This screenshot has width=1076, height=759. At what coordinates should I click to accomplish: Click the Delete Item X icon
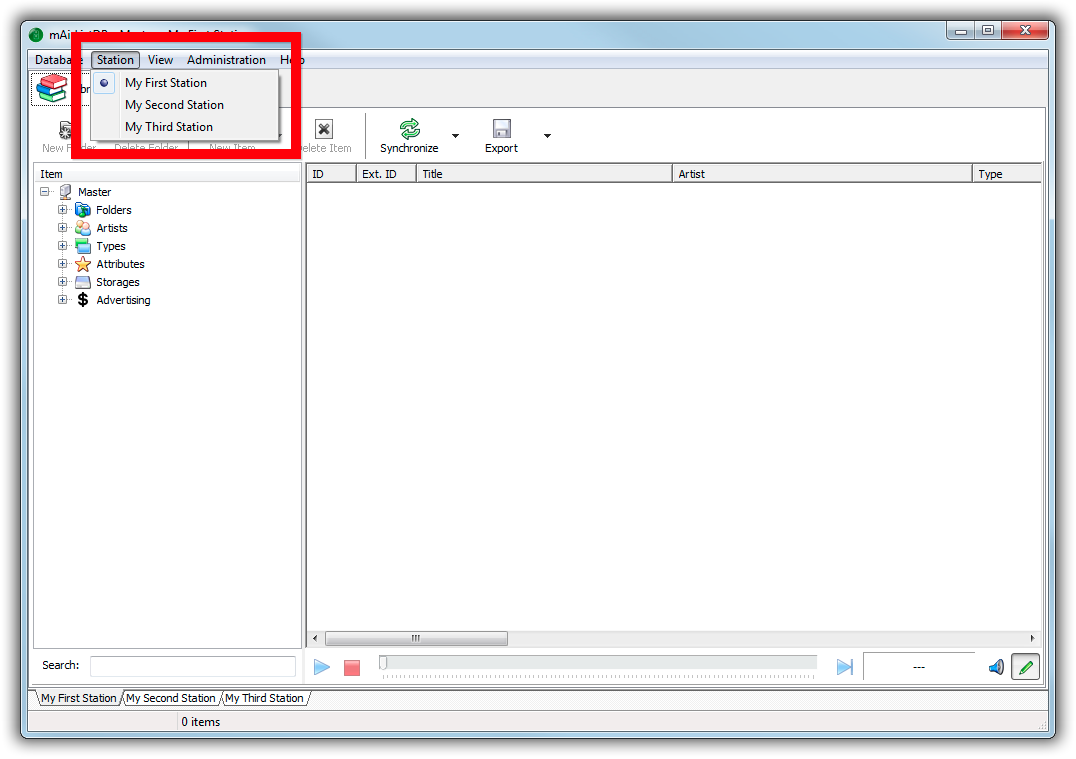coord(324,129)
